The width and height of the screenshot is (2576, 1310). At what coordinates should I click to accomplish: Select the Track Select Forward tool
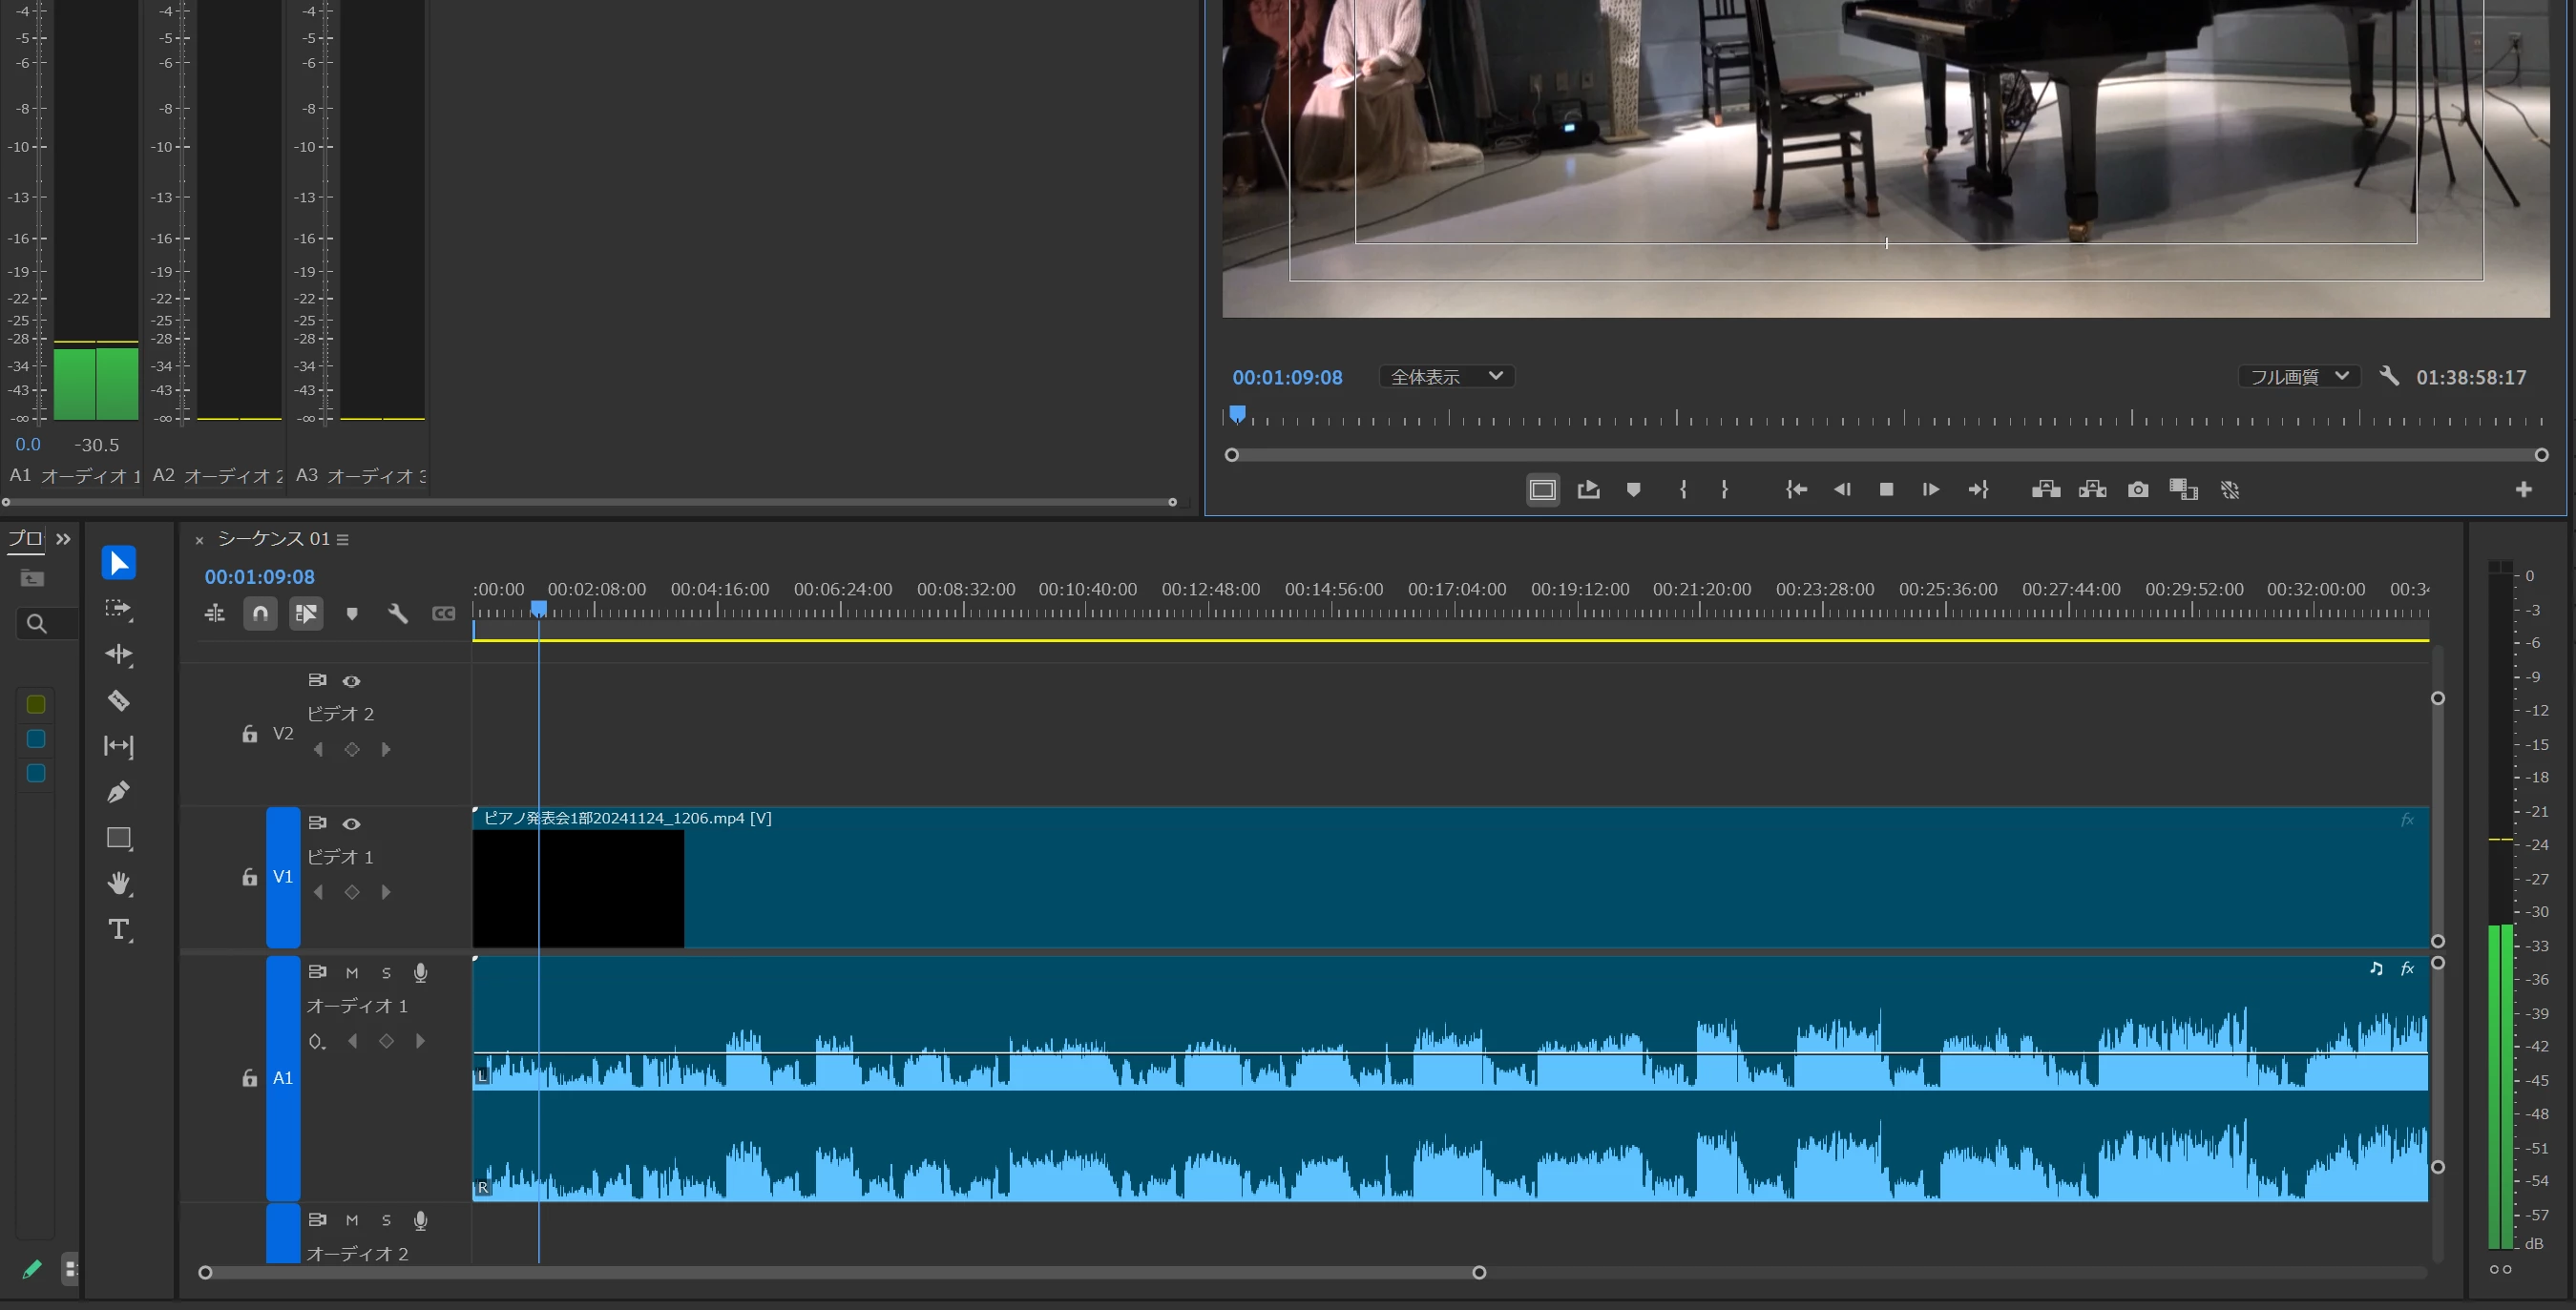click(118, 609)
